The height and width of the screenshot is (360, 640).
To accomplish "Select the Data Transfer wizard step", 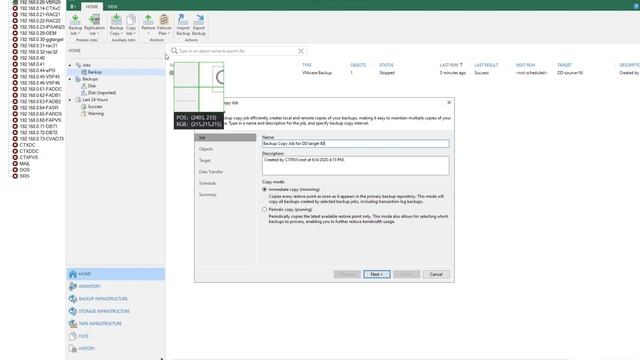I will pos(211,172).
